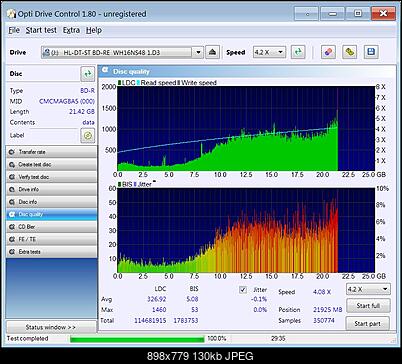Open the FE / TE test
Screen dimensions: 402x364
[51, 239]
